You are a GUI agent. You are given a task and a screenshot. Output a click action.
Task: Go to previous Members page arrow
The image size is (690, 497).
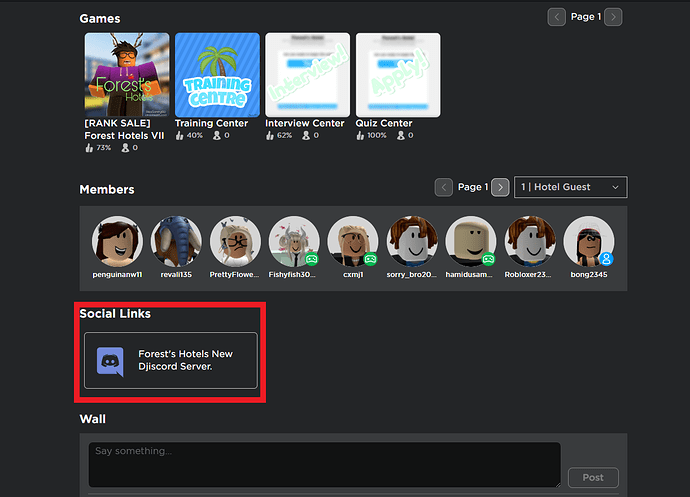(444, 188)
